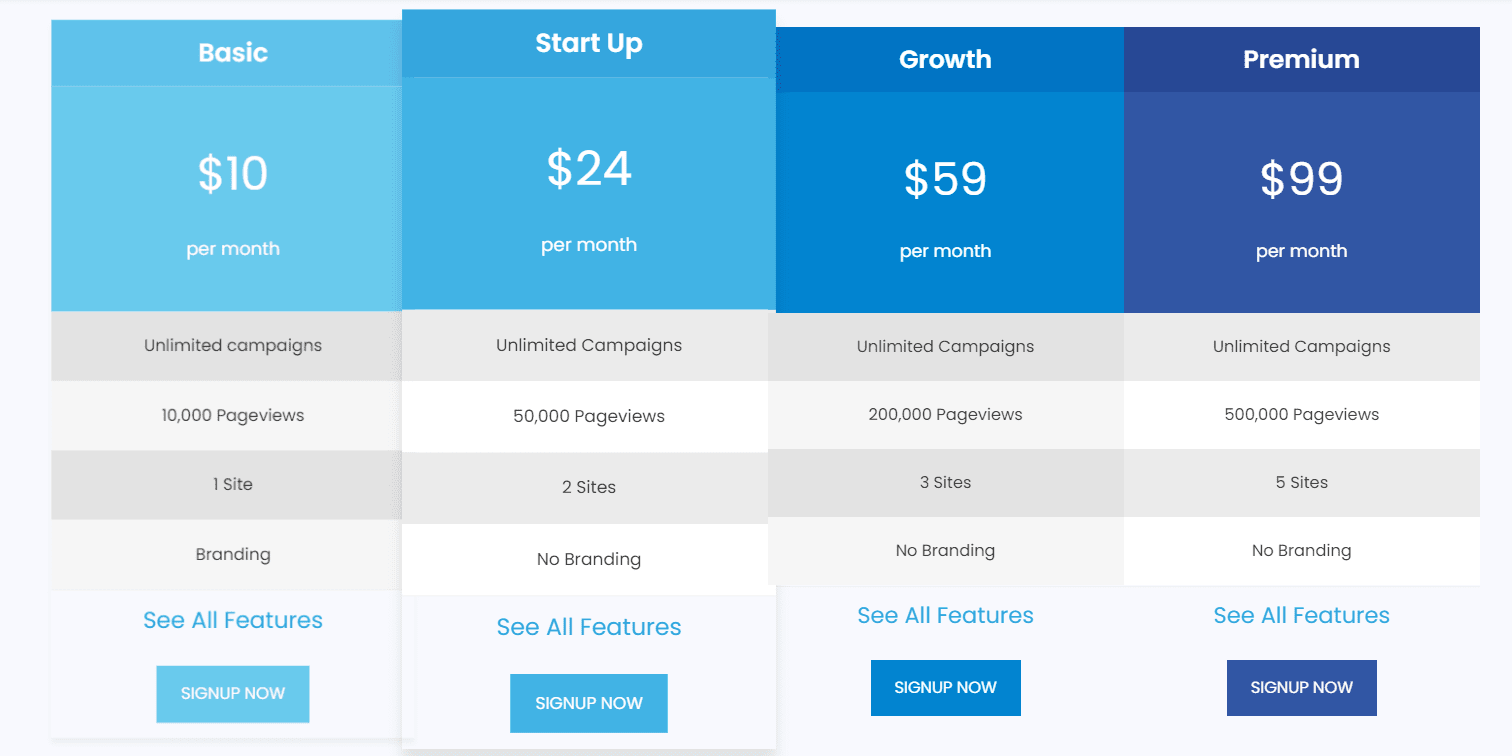The image size is (1512, 756).
Task: Click the $10 price in Basic plan
Action: point(232,174)
